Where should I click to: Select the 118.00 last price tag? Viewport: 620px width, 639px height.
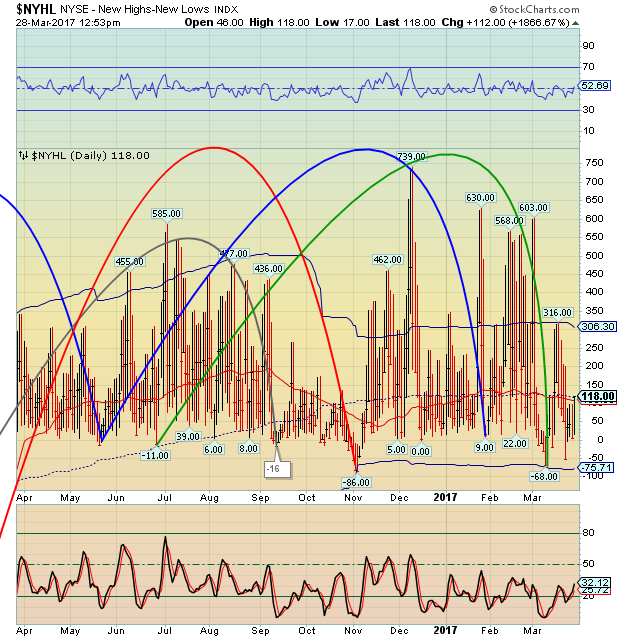pyautogui.click(x=598, y=396)
